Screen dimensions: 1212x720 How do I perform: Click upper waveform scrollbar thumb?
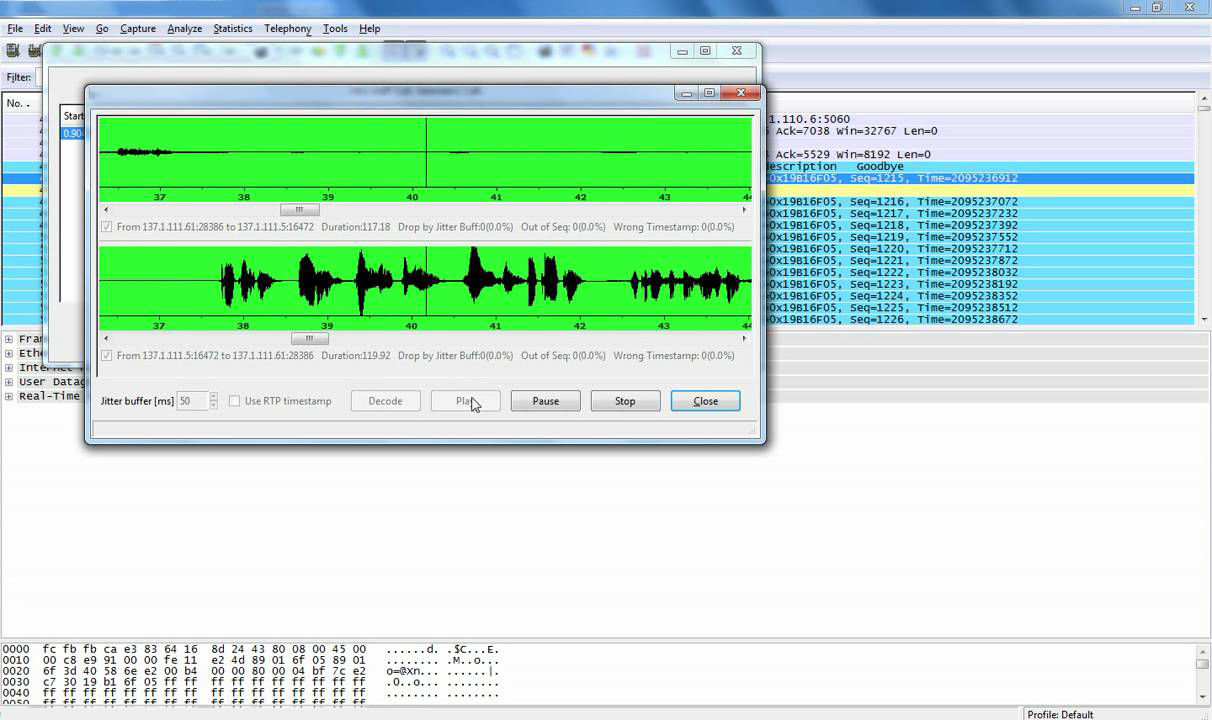[299, 210]
